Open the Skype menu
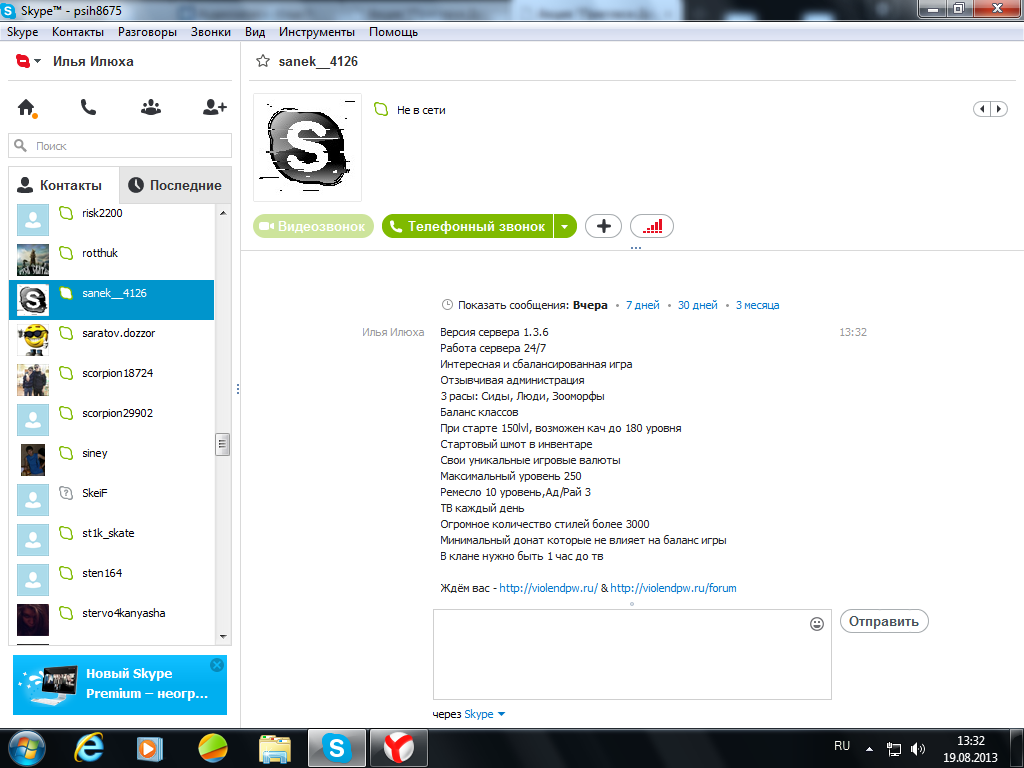The width and height of the screenshot is (1024, 768). pyautogui.click(x=22, y=32)
